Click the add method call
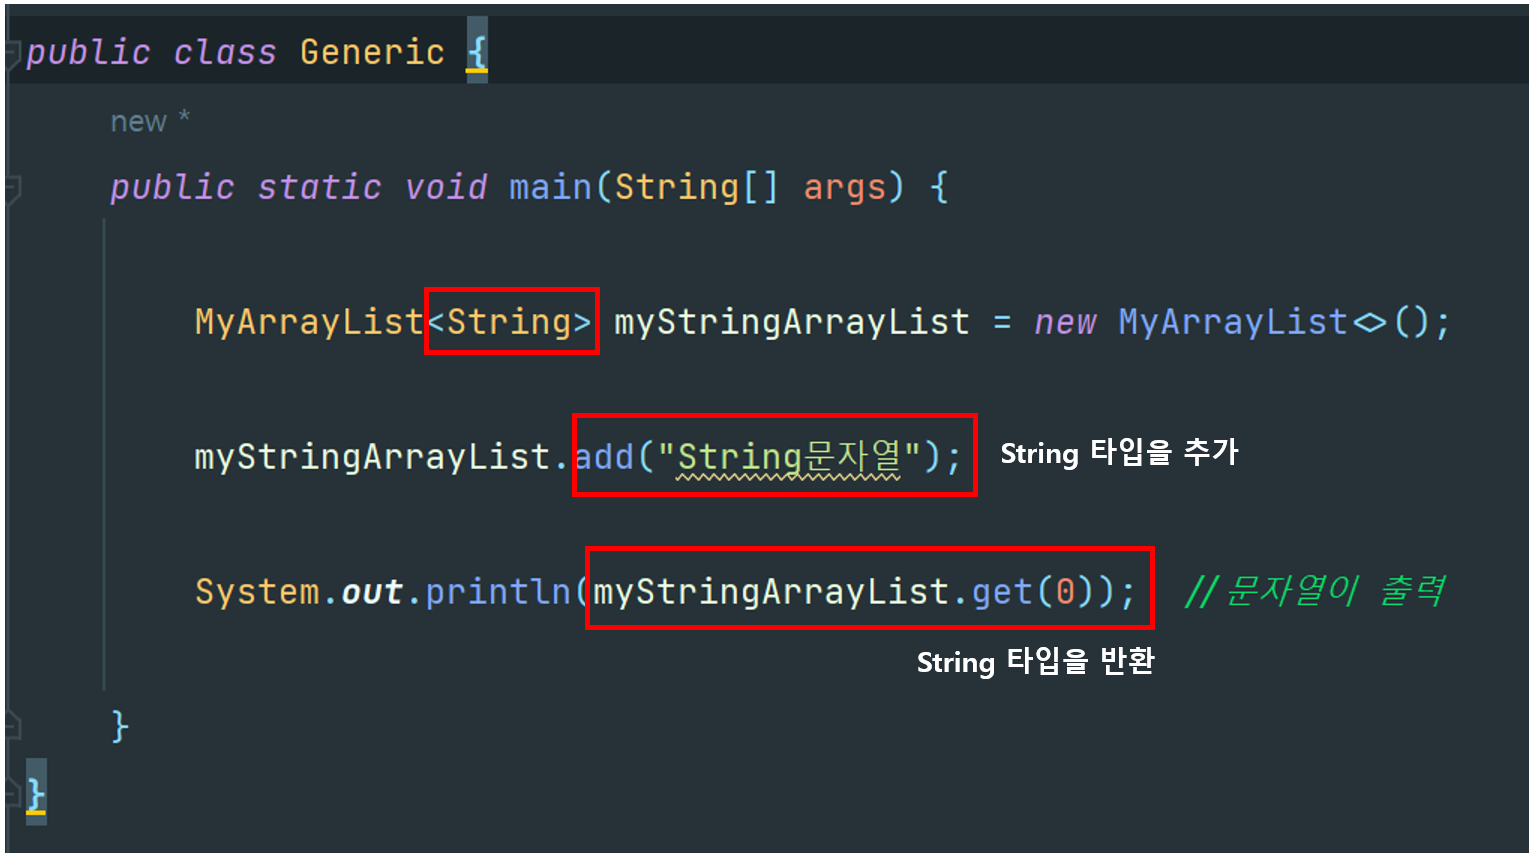 coord(605,456)
